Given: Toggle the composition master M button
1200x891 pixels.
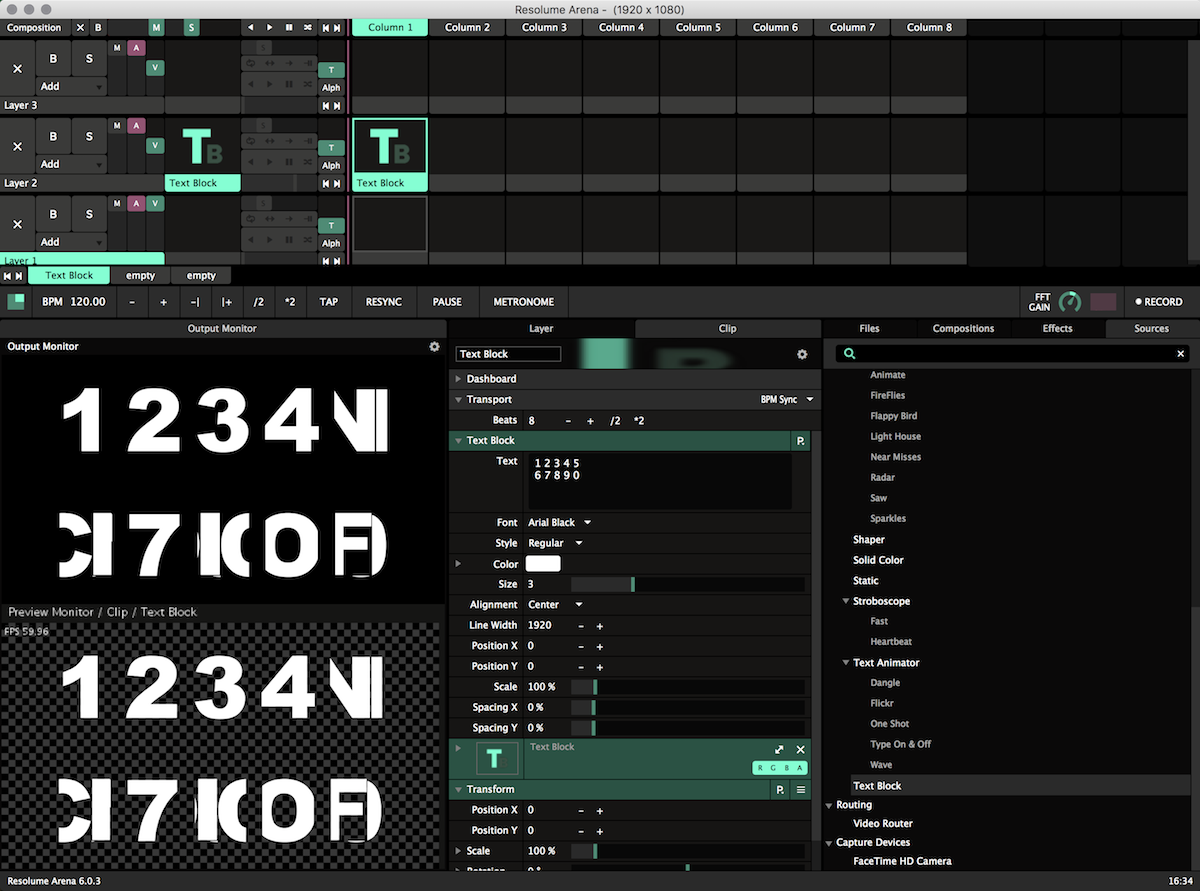Looking at the screenshot, I should click(157, 28).
